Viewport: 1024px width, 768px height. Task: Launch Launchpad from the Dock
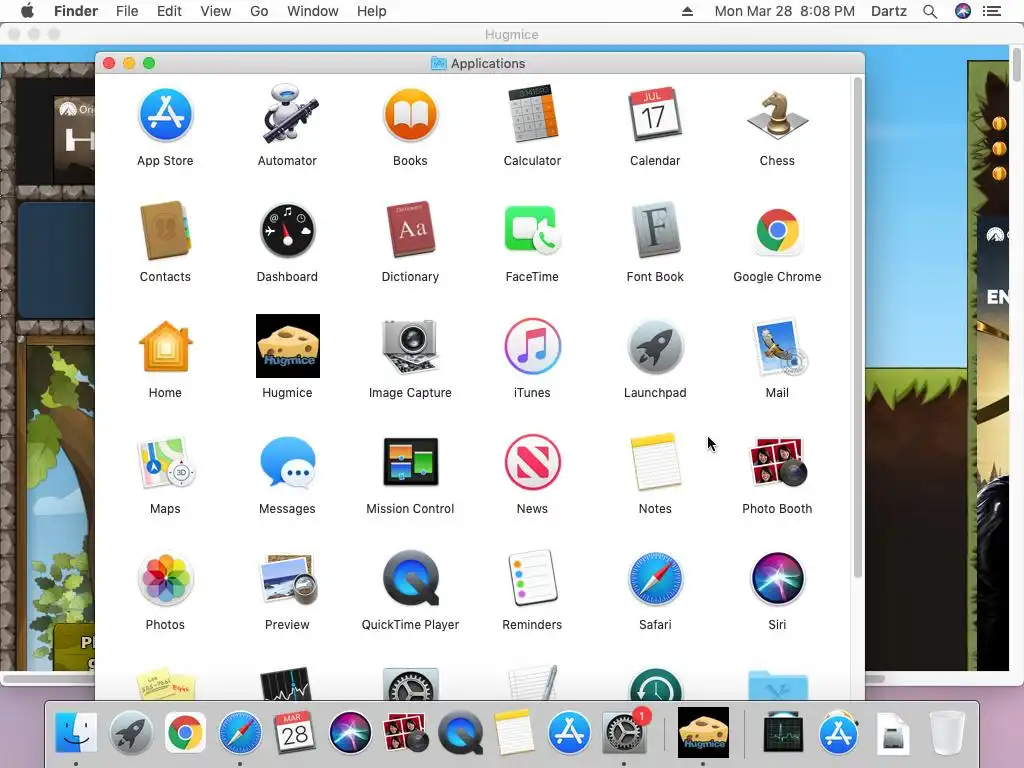pos(131,733)
